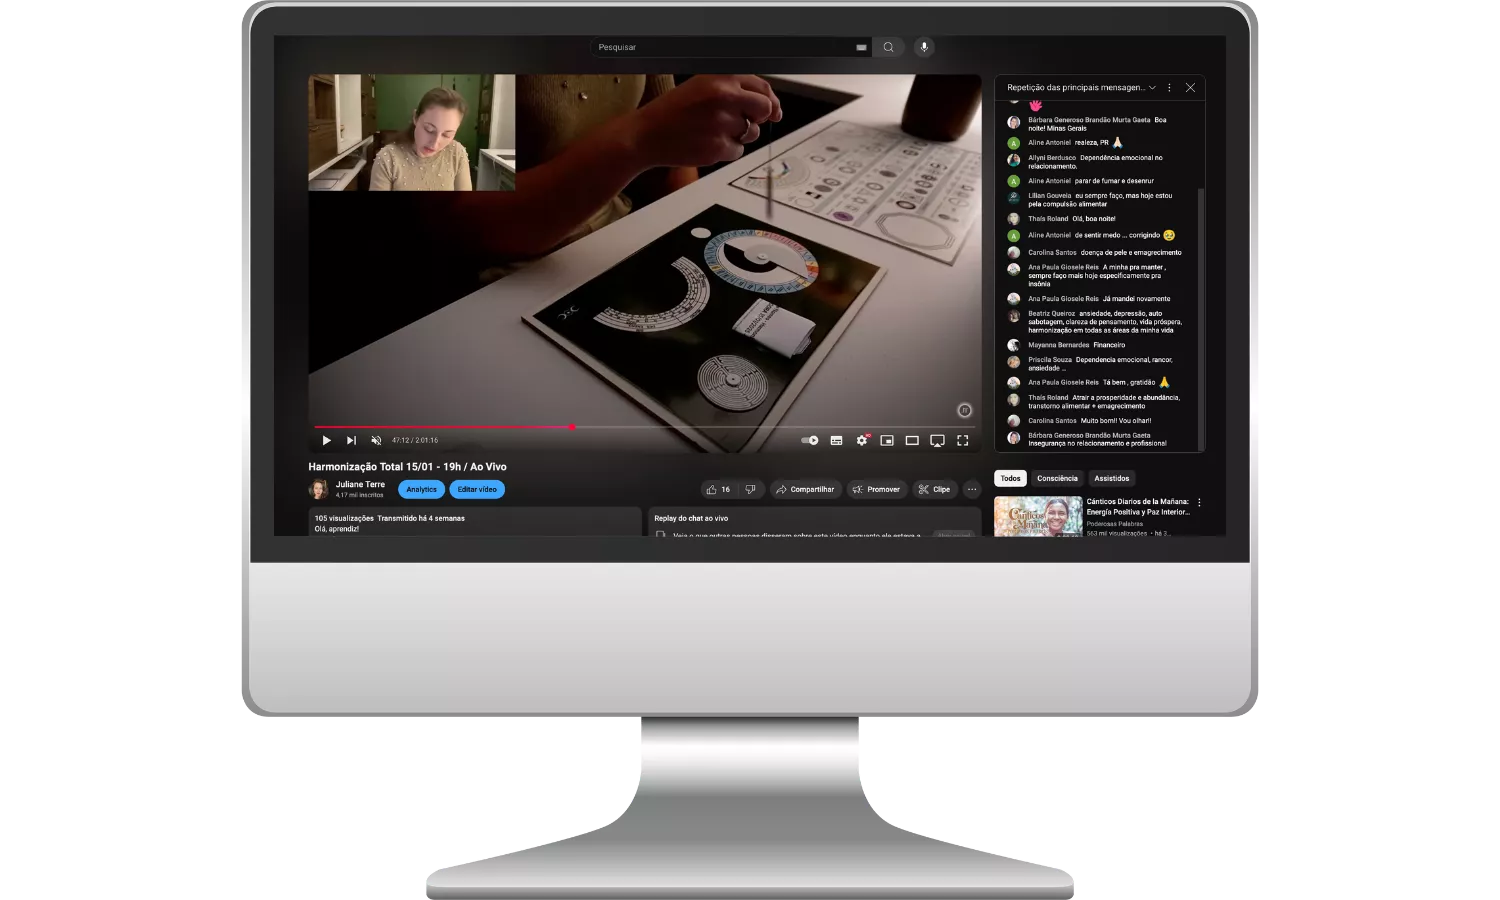This screenshot has width=1500, height=900.
Task: Open the Juliane Terre channel name link
Action: click(x=360, y=484)
